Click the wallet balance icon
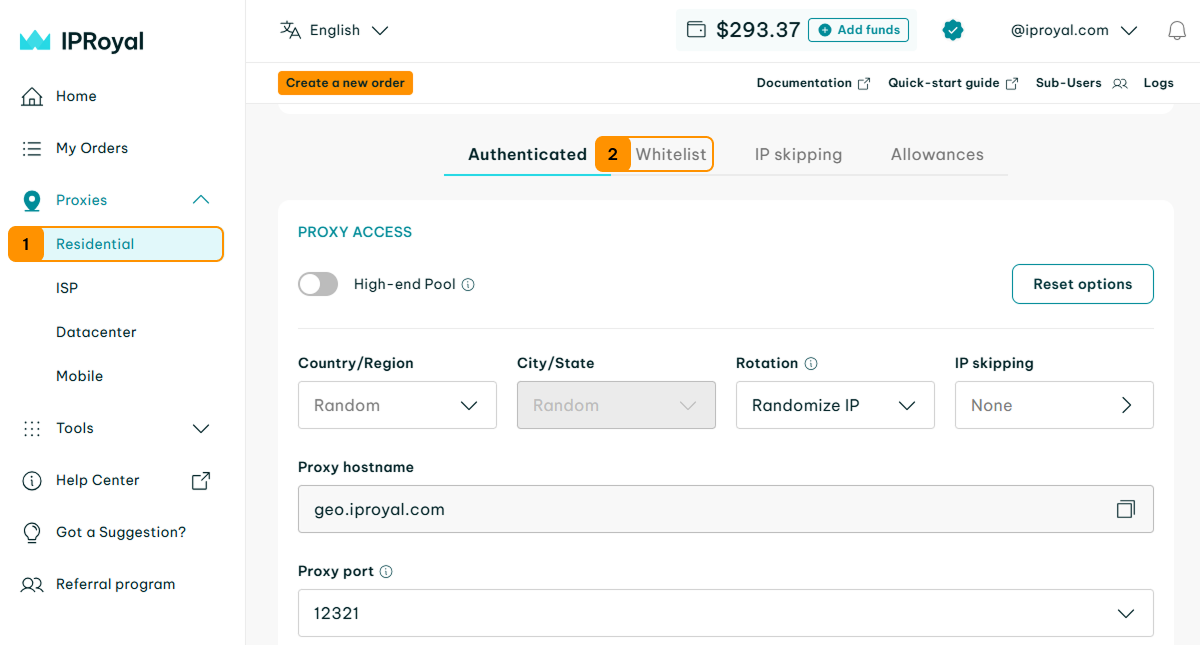 (x=696, y=30)
